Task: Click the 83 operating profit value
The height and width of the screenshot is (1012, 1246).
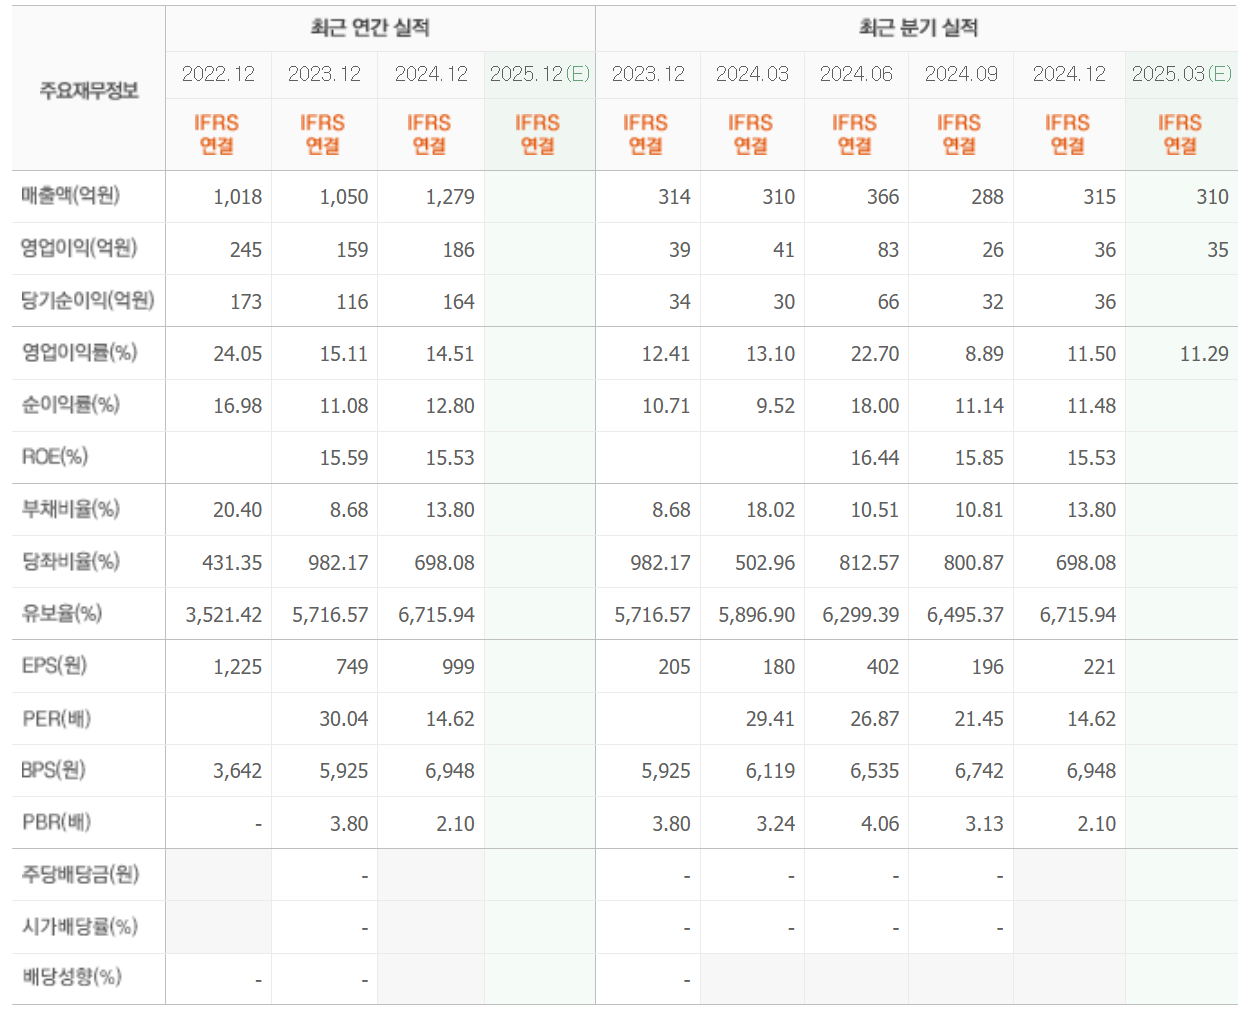Action: point(888,250)
